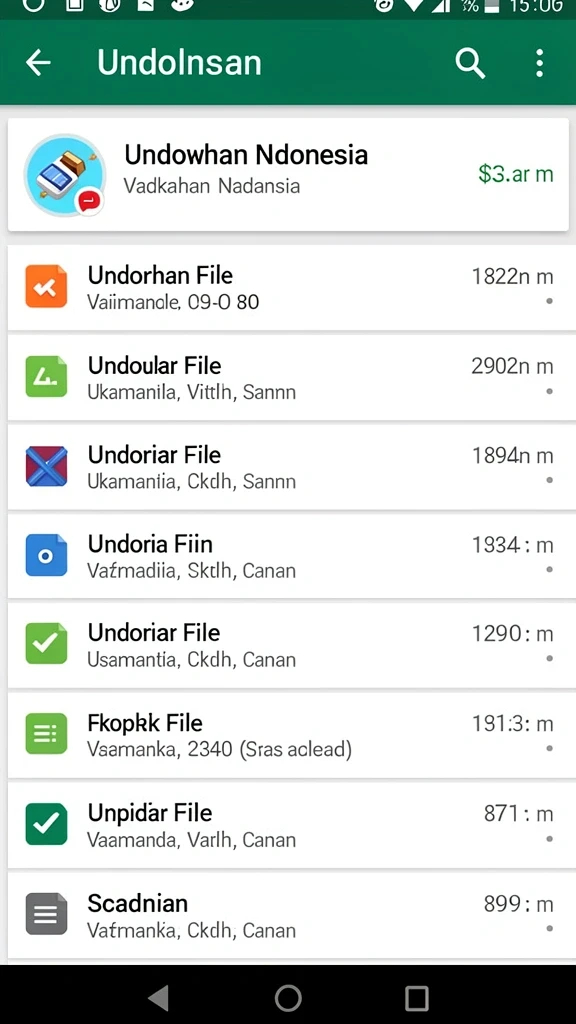576x1024 pixels.
Task: Open the Undoular File list entry
Action: point(288,377)
